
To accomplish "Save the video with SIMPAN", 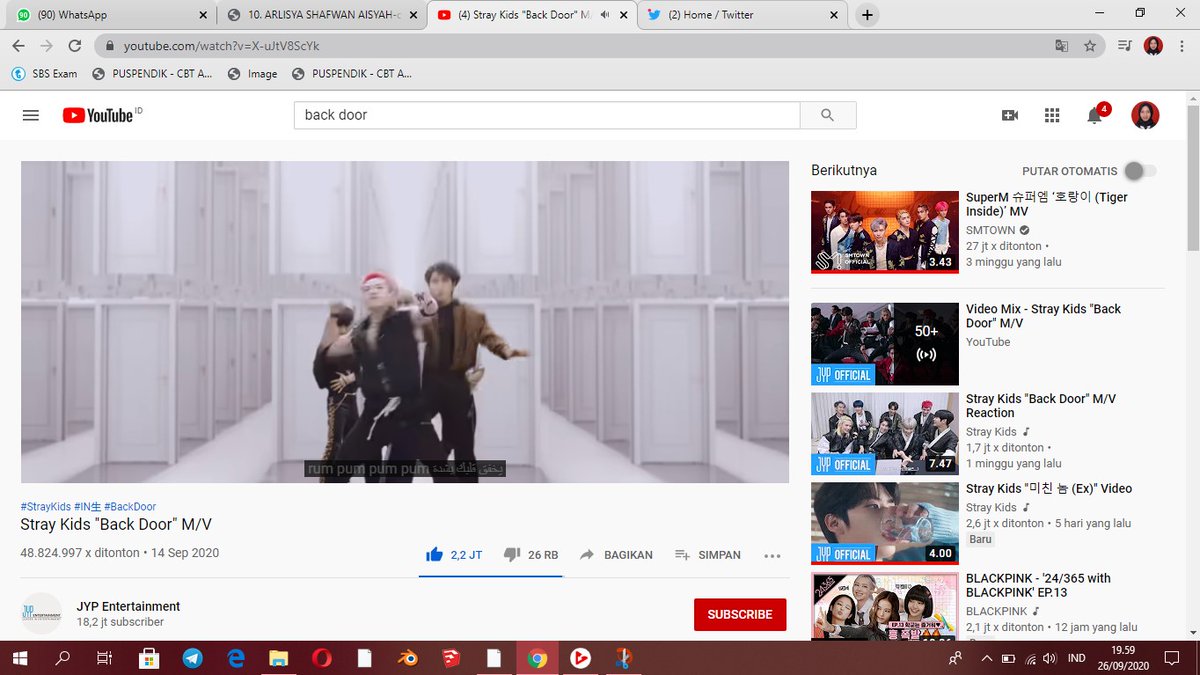I will pyautogui.click(x=708, y=555).
